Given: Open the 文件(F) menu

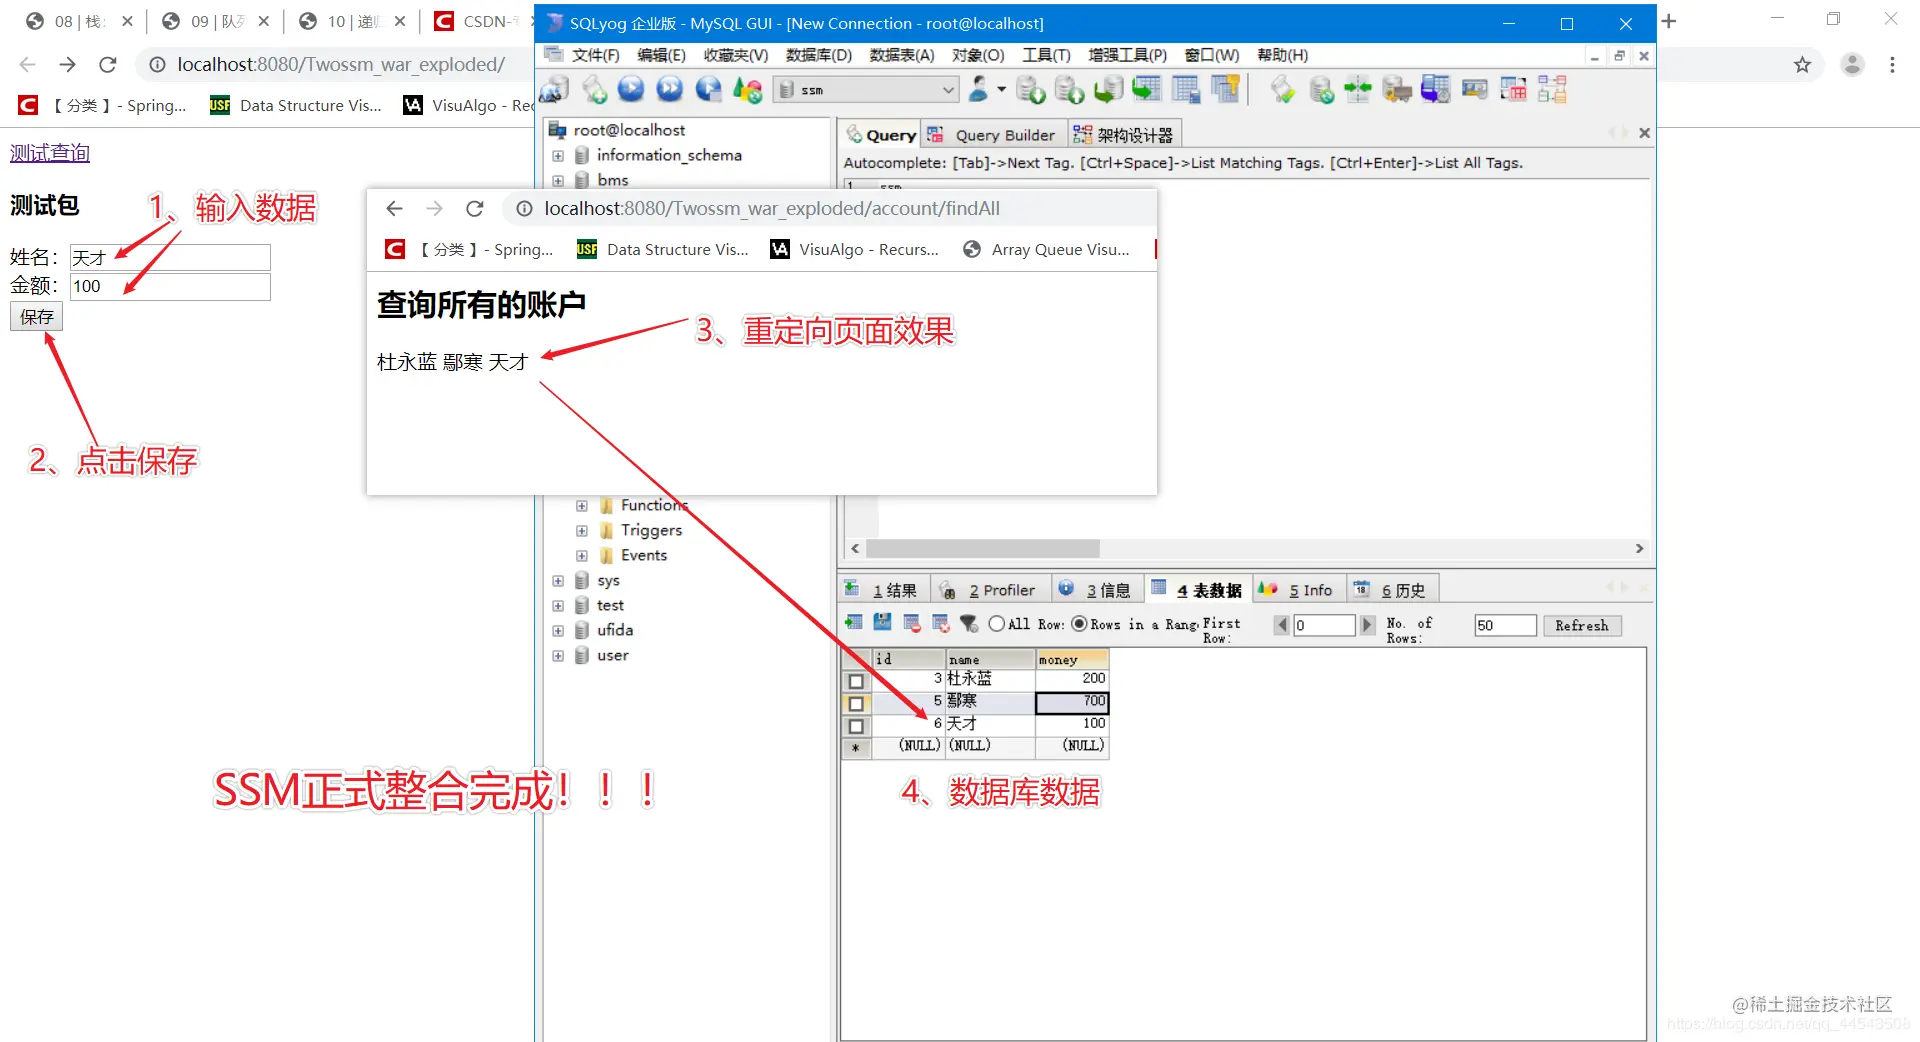Looking at the screenshot, I should (x=596, y=55).
